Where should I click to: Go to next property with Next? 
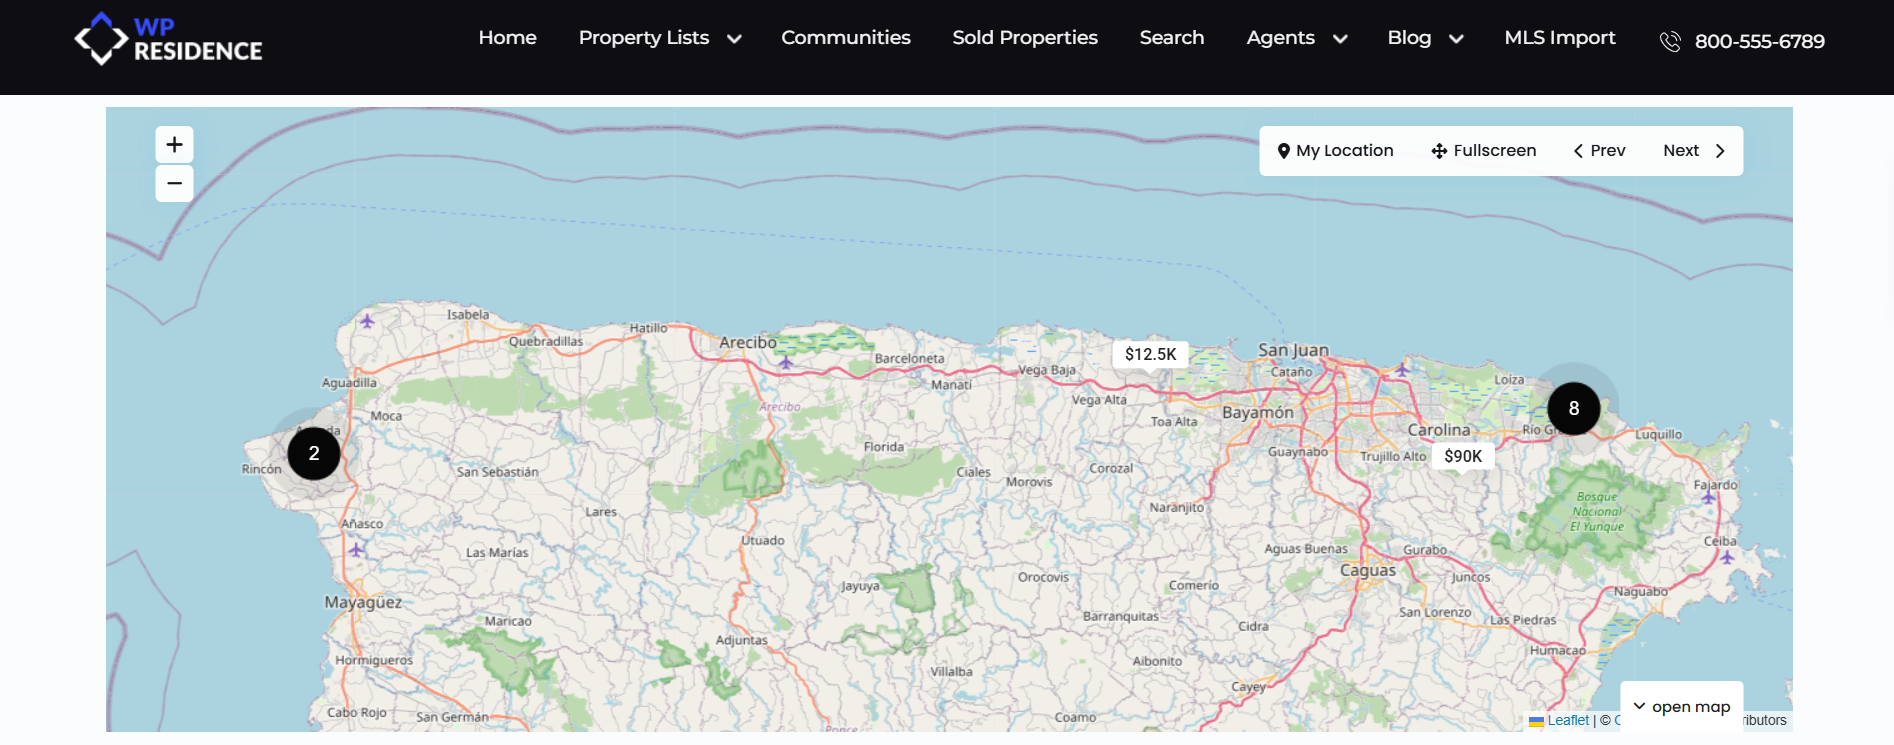coord(1694,151)
